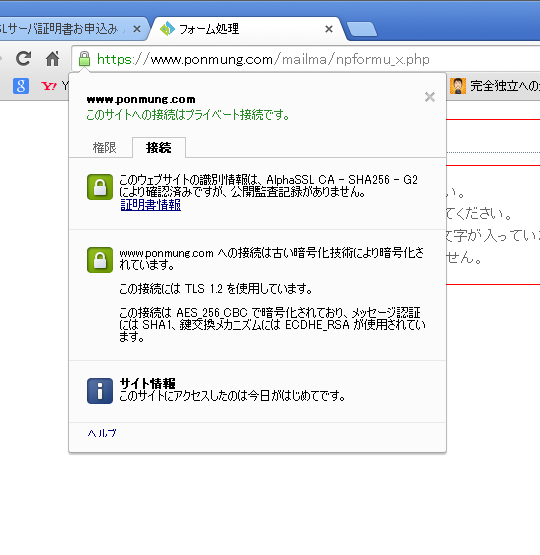Open the Google bookmark icon
Image resolution: width=540 pixels, height=555 pixels.
(21, 86)
